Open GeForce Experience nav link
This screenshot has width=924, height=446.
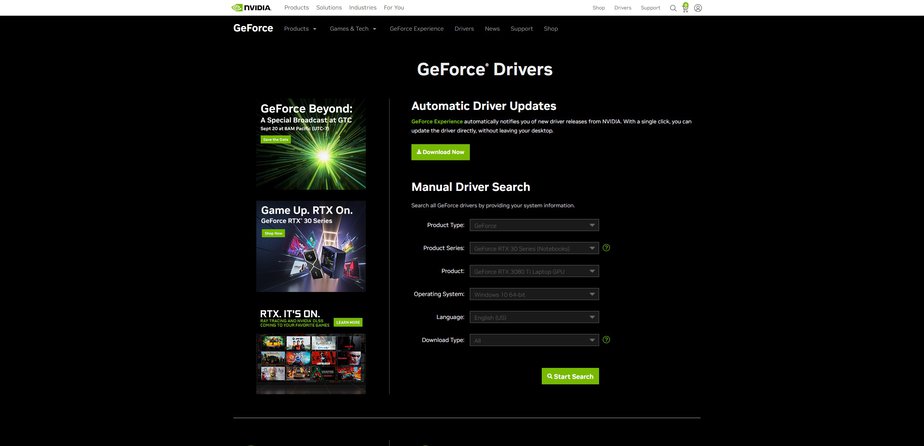[417, 29]
